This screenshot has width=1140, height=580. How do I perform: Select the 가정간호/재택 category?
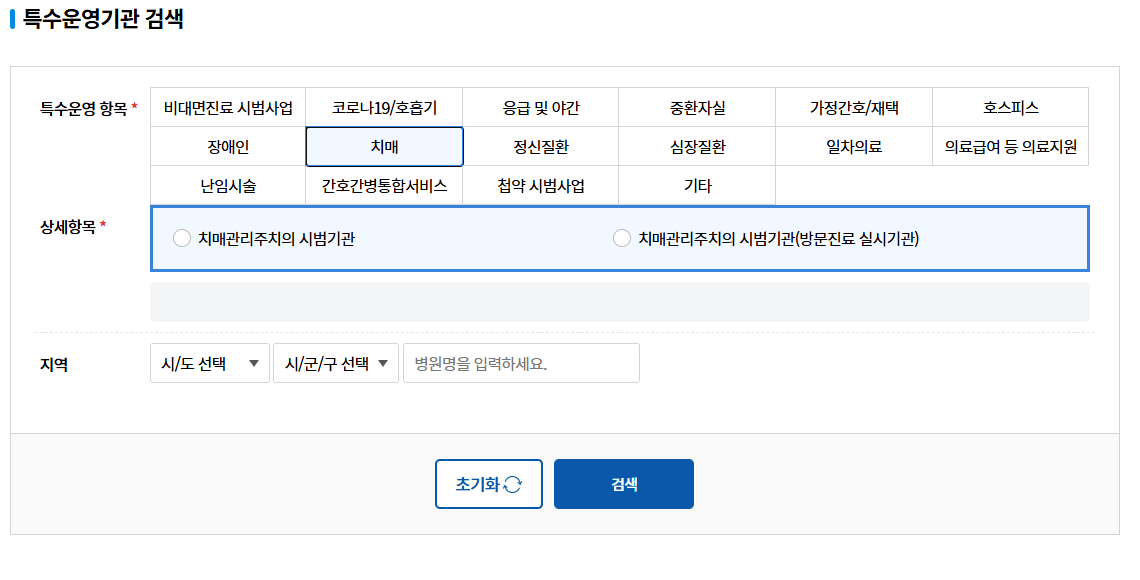[x=854, y=106]
